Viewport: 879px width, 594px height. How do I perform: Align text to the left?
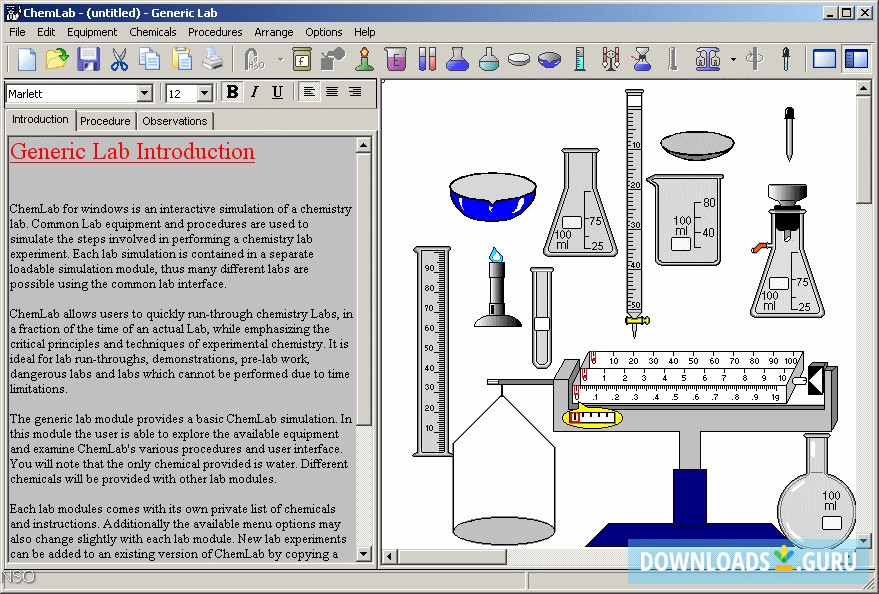click(309, 92)
